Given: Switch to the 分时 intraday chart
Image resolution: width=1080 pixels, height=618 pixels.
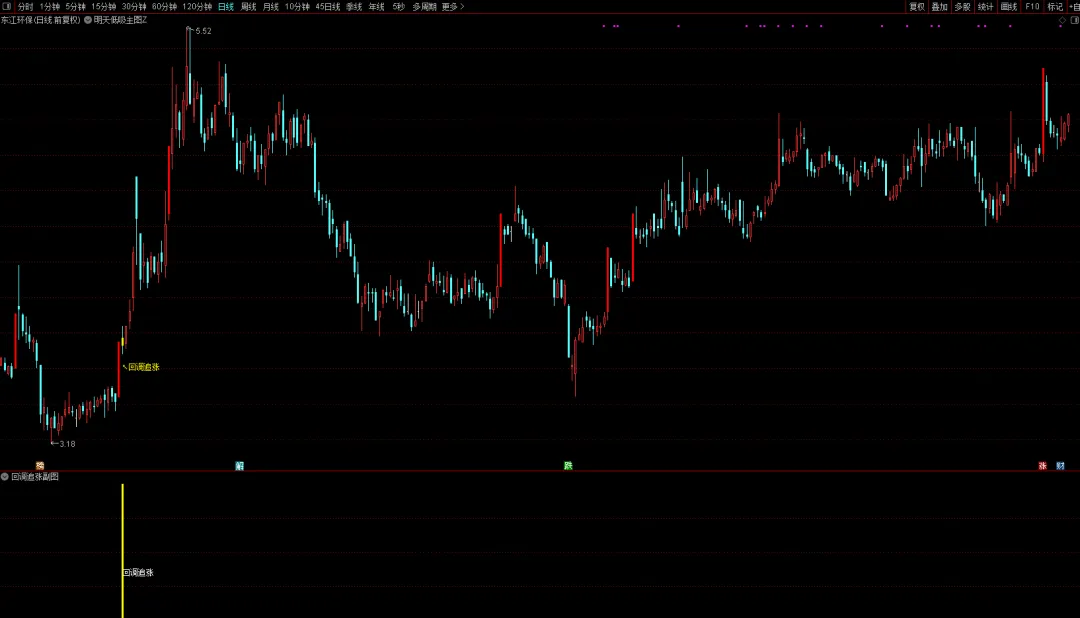Looking at the screenshot, I should (25, 6).
